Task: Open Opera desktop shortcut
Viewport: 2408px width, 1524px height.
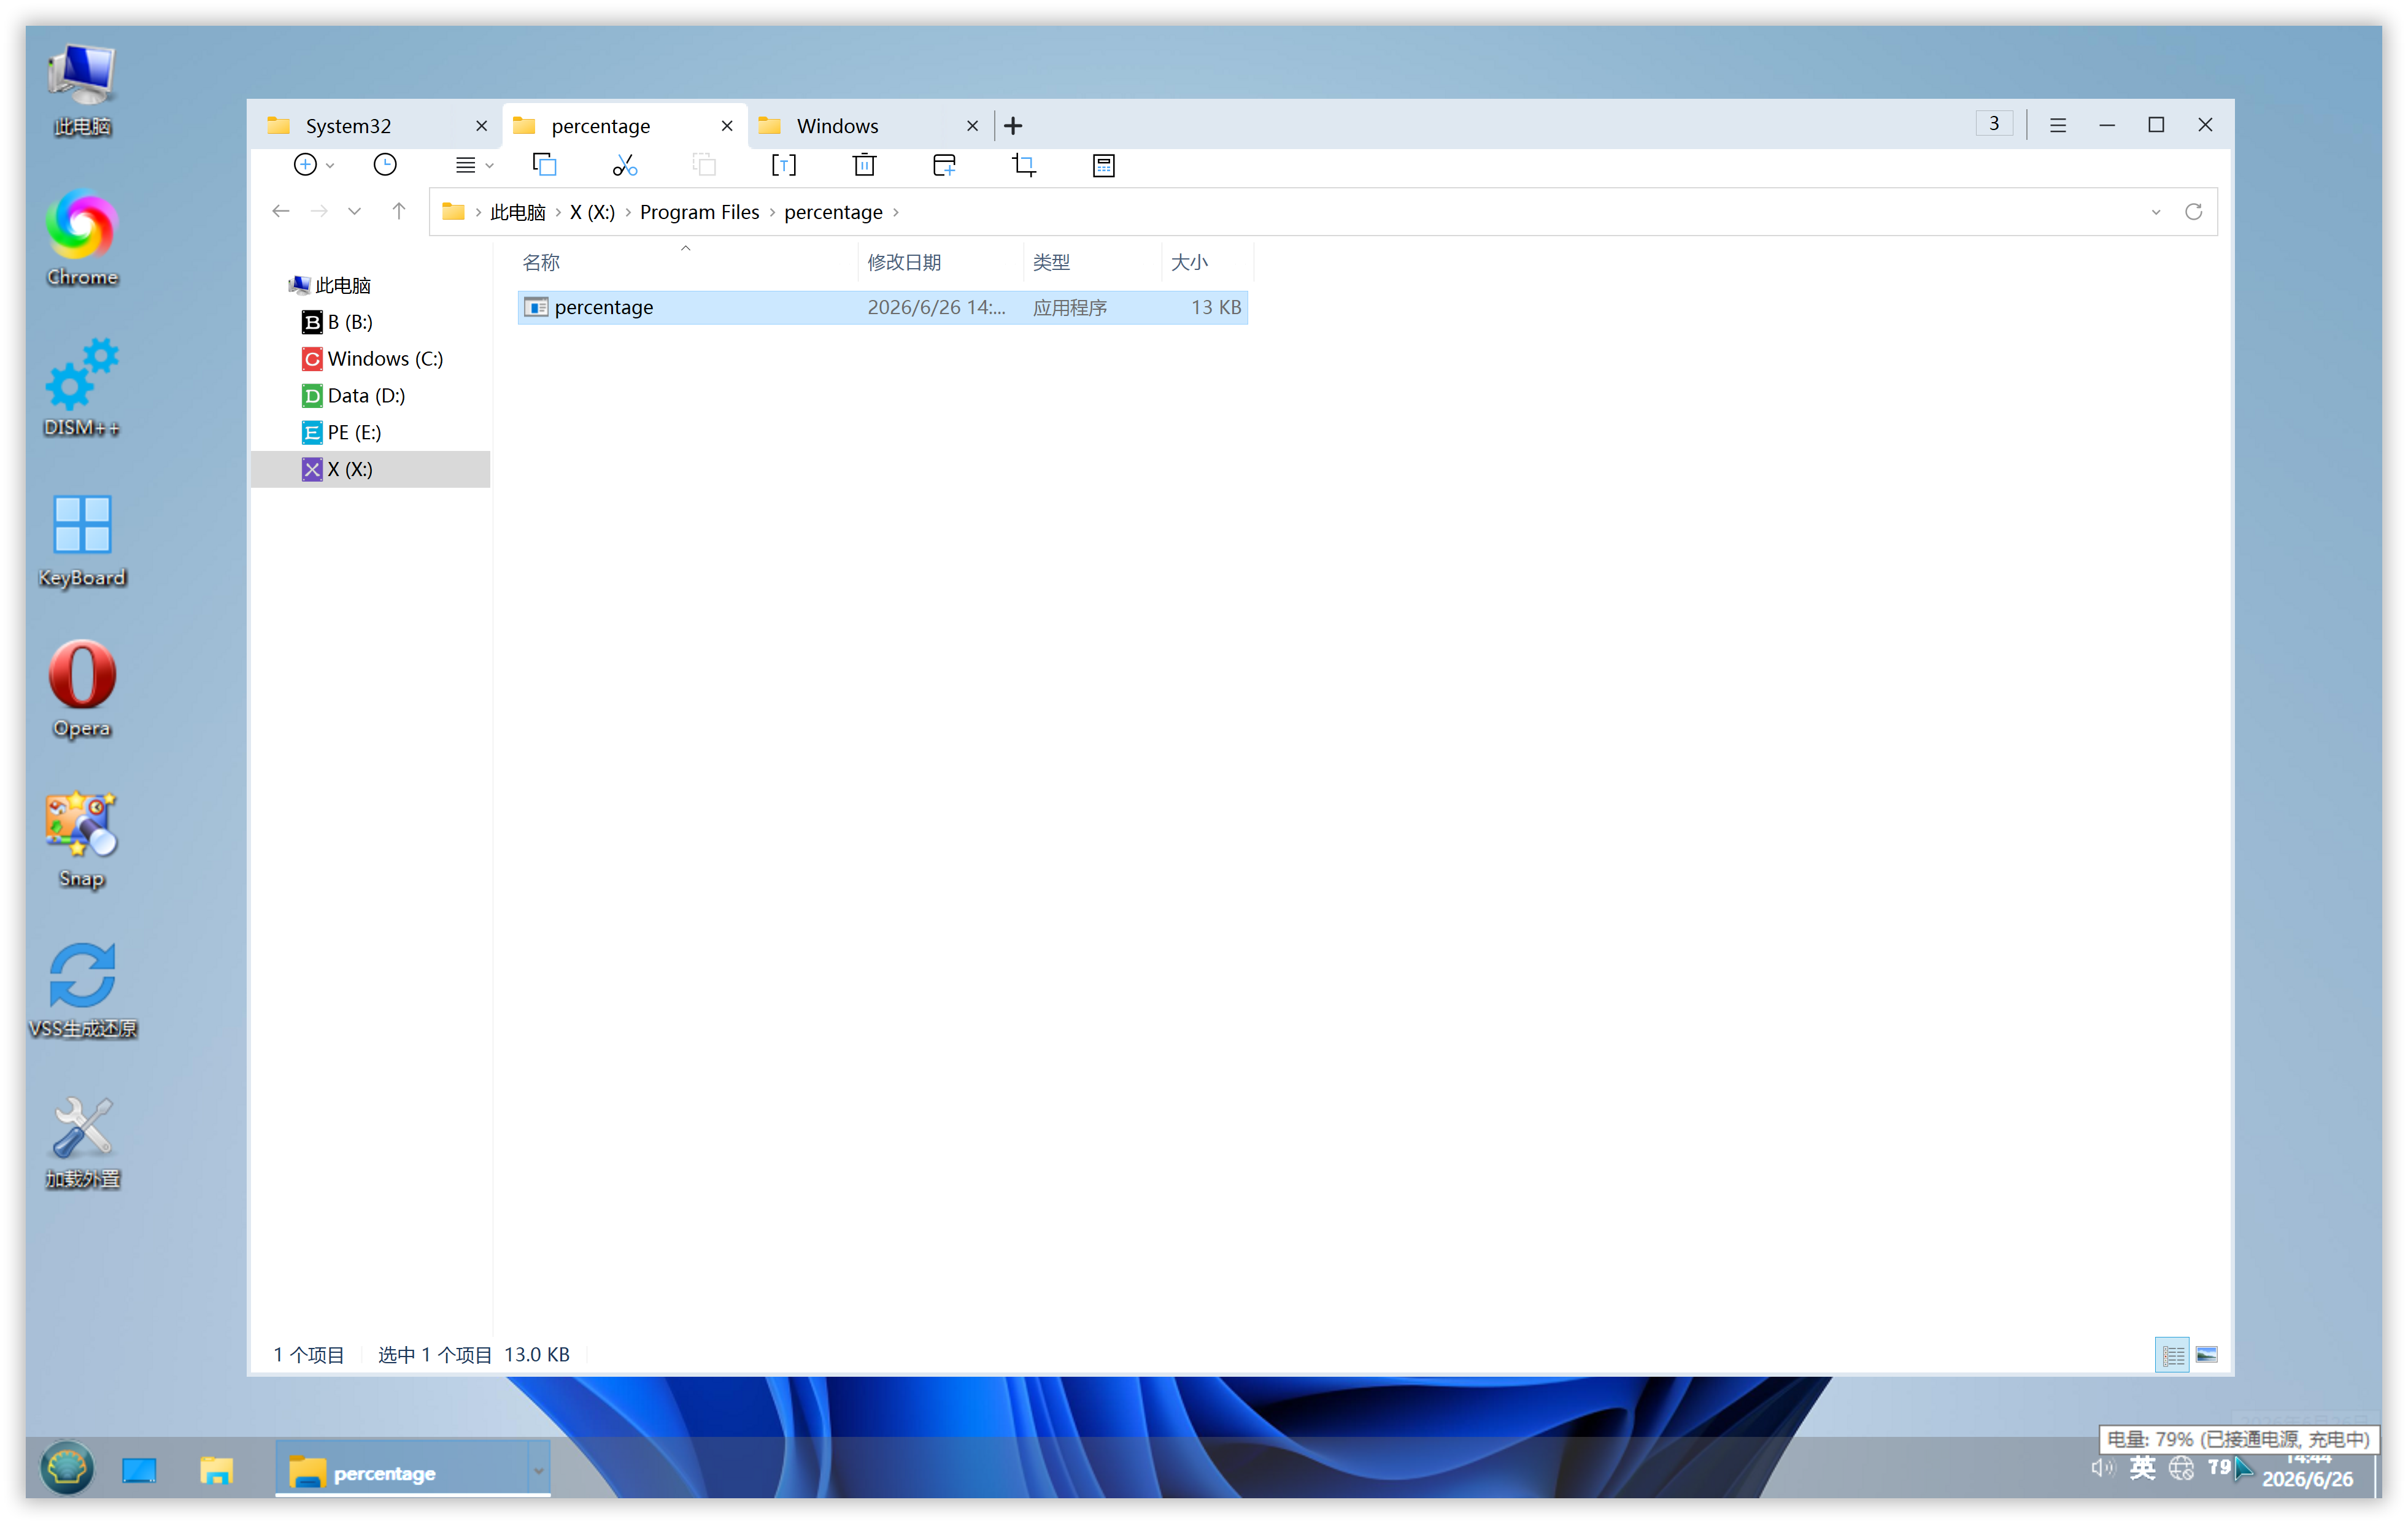Action: (x=82, y=690)
